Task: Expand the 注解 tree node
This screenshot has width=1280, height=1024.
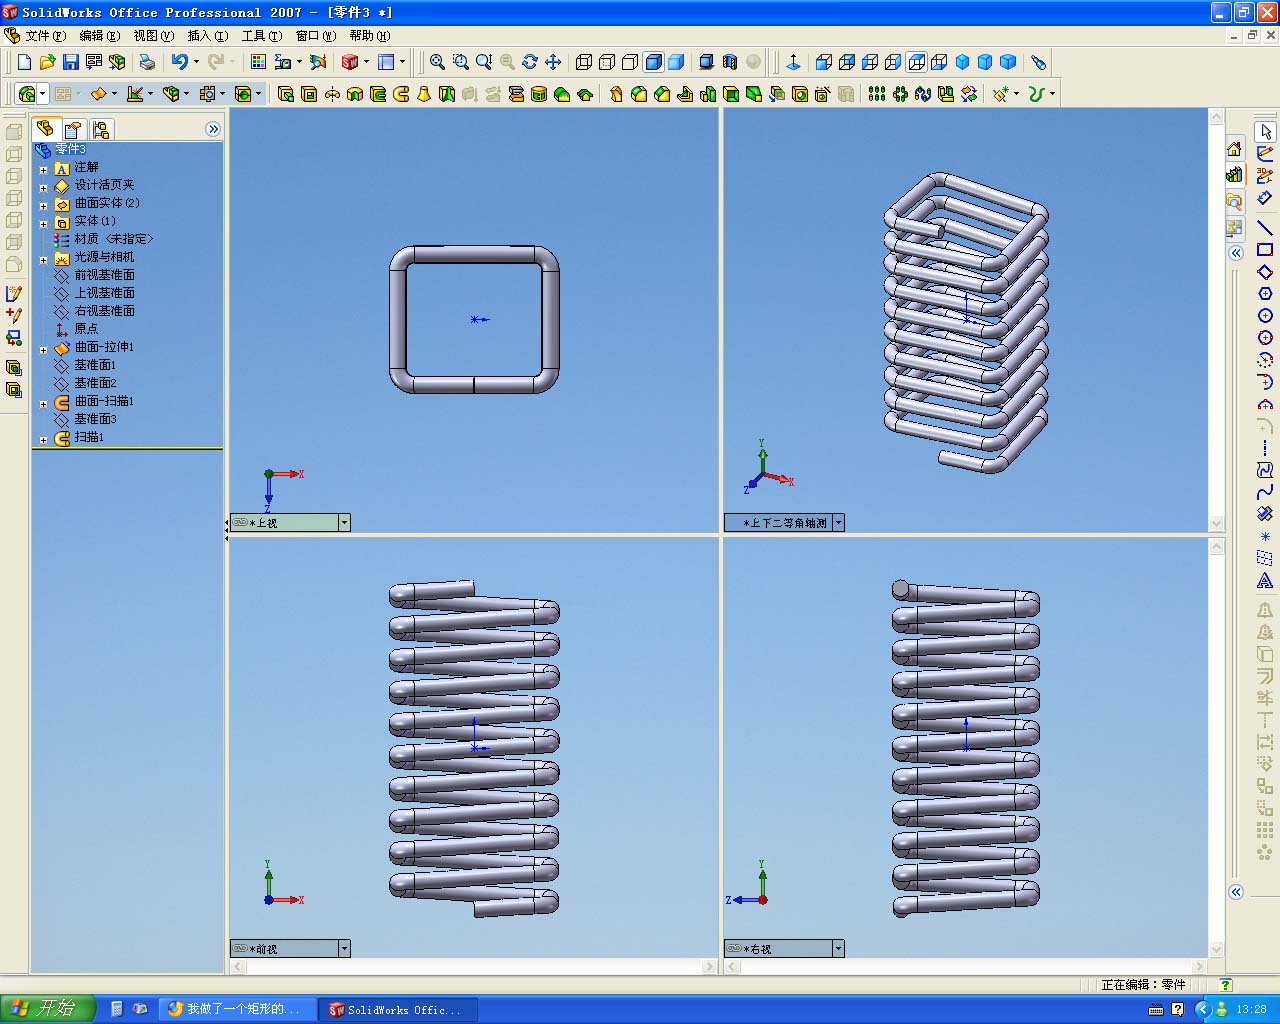Action: pyautogui.click(x=43, y=169)
